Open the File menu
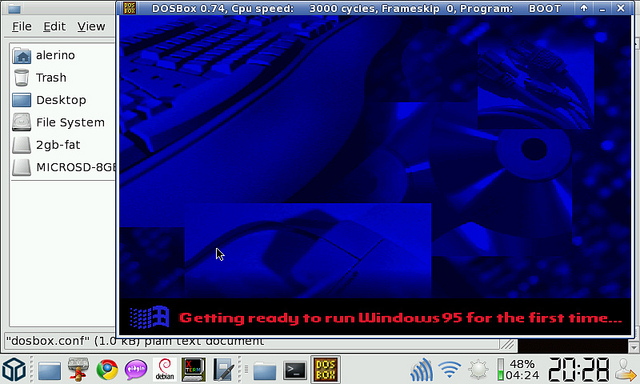The width and height of the screenshot is (640, 384). pos(22,27)
